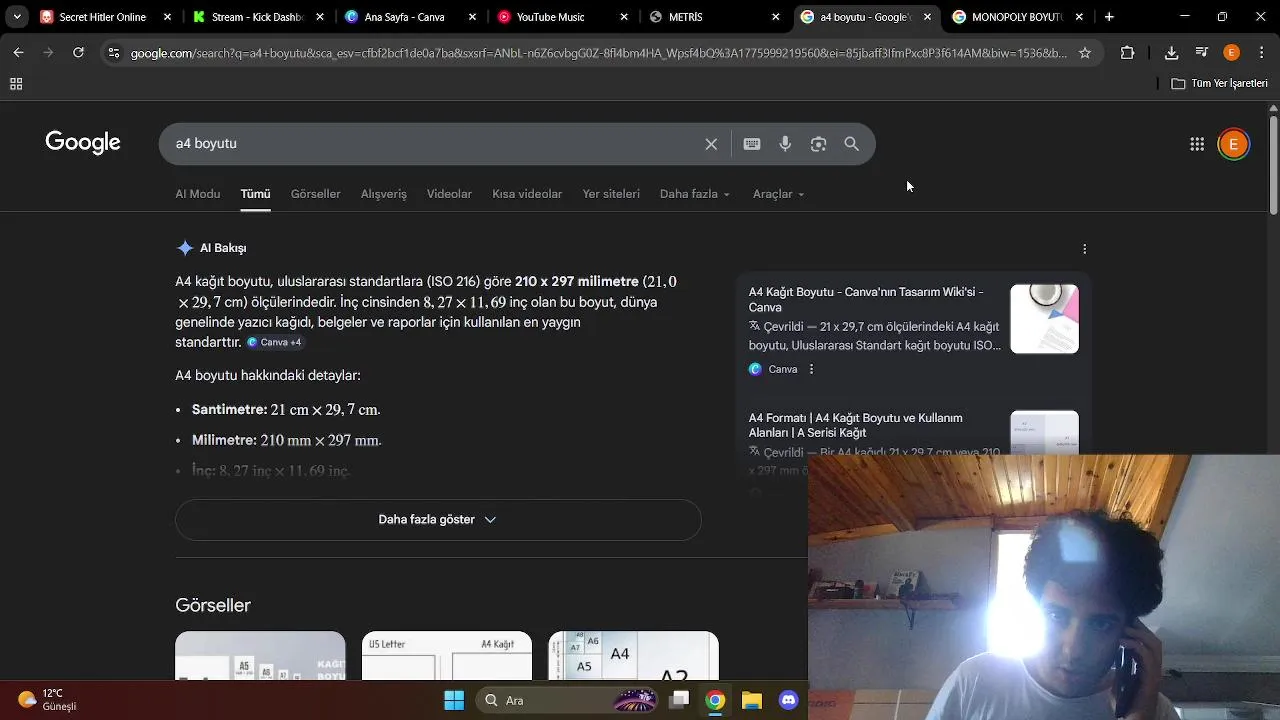Click the browser address bar URL

pos(598,53)
